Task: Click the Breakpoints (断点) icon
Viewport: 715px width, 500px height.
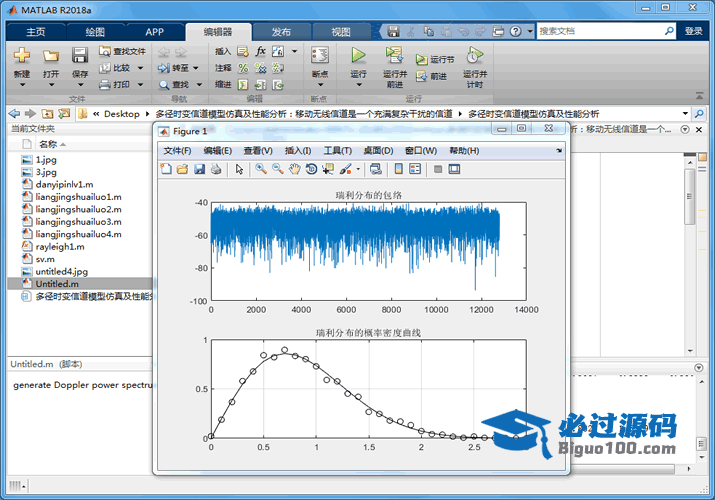Action: [320, 55]
